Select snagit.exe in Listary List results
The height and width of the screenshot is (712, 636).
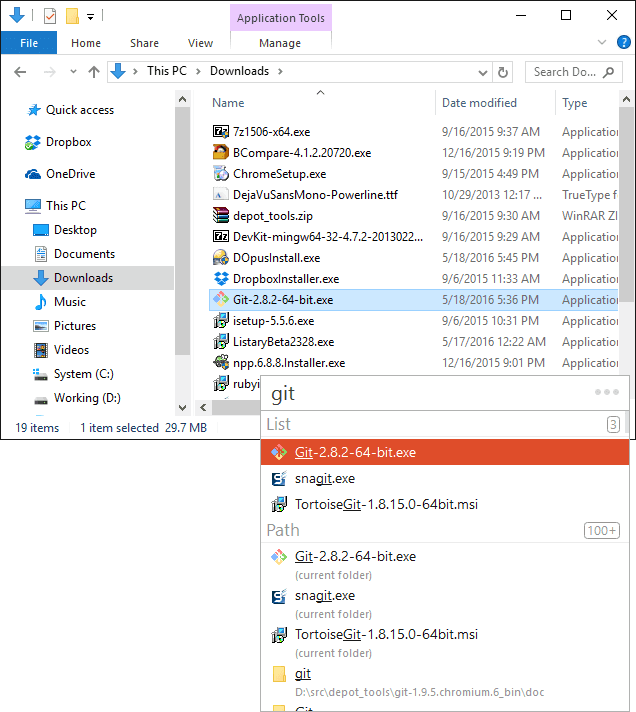[x=445, y=479]
